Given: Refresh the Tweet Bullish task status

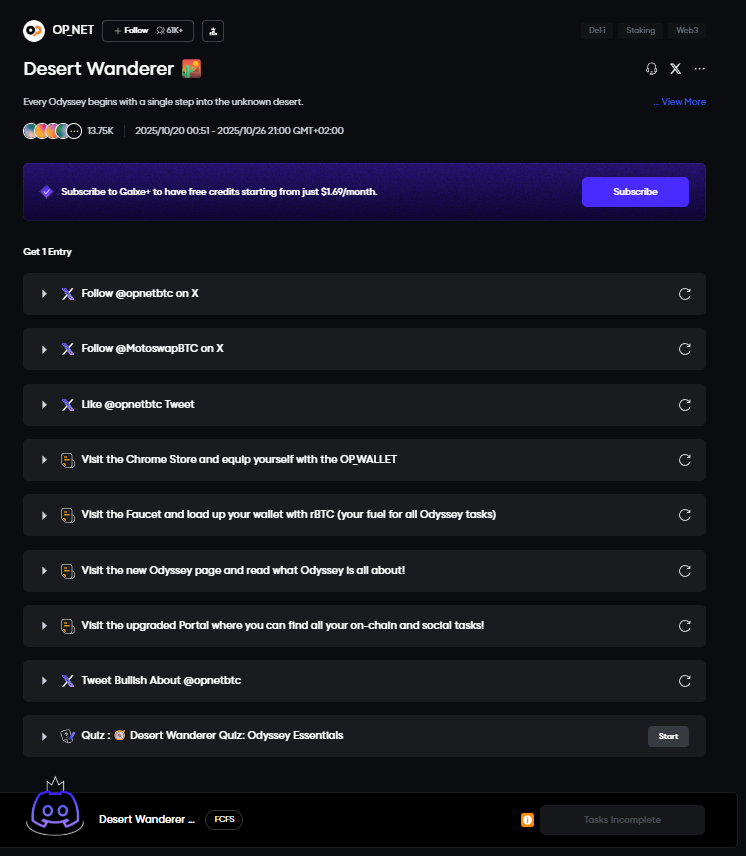Looking at the screenshot, I should tap(685, 681).
